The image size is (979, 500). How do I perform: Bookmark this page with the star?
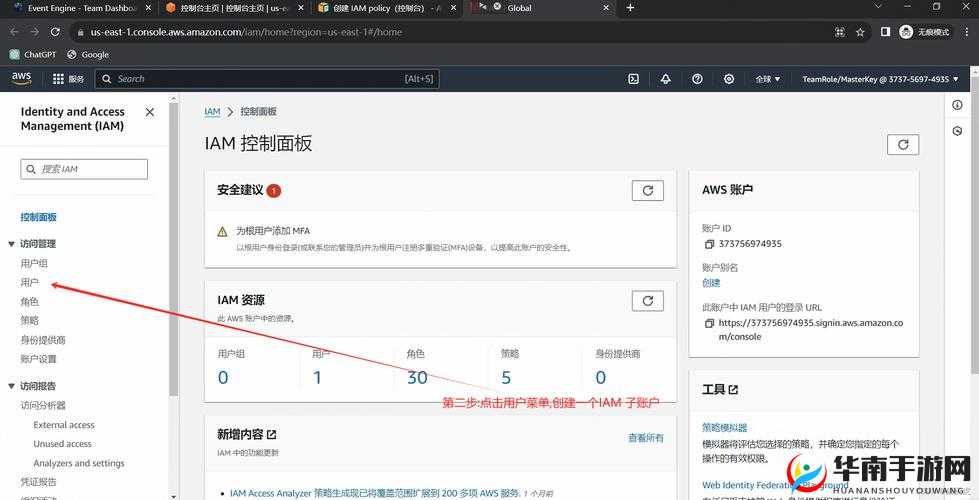(x=860, y=32)
